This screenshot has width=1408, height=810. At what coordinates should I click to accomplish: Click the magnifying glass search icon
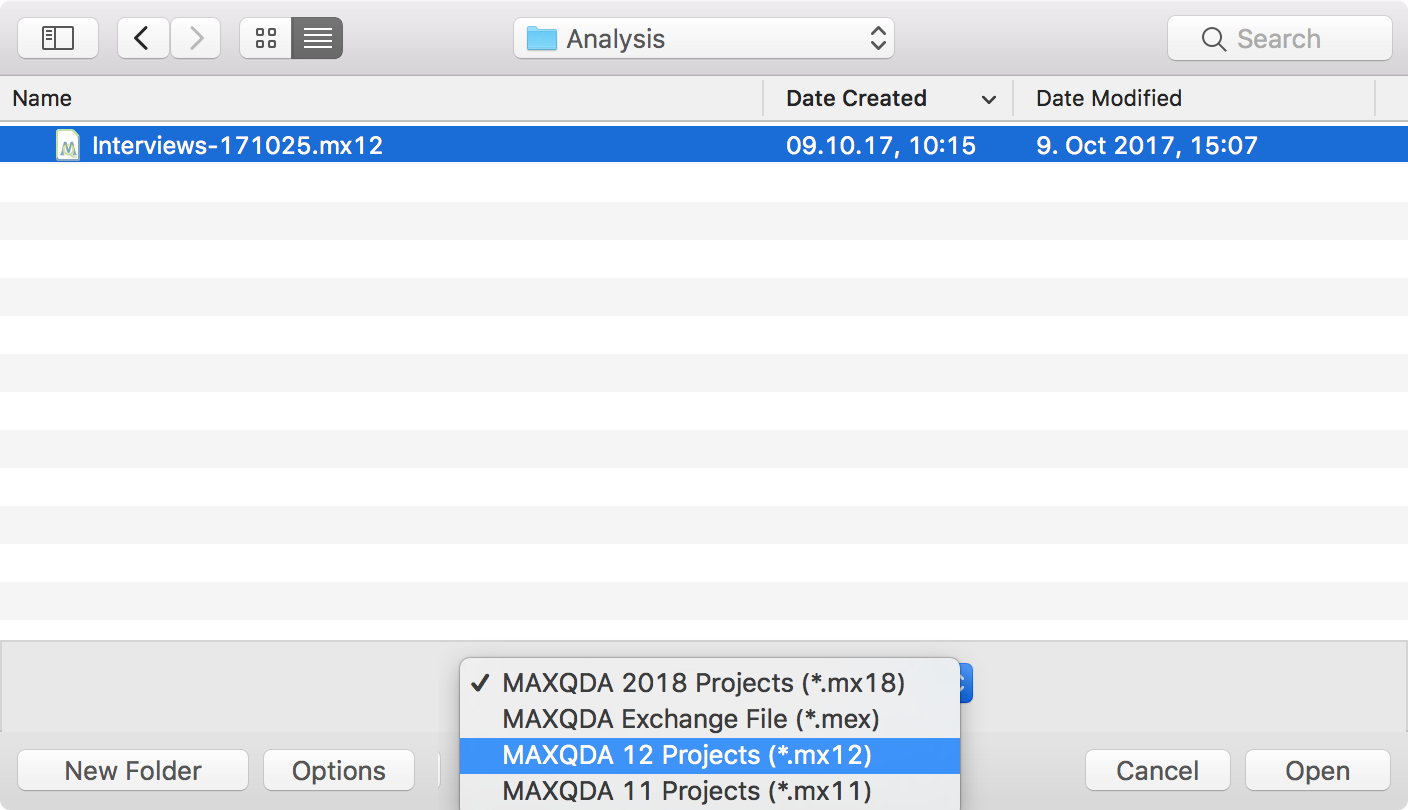click(1214, 39)
